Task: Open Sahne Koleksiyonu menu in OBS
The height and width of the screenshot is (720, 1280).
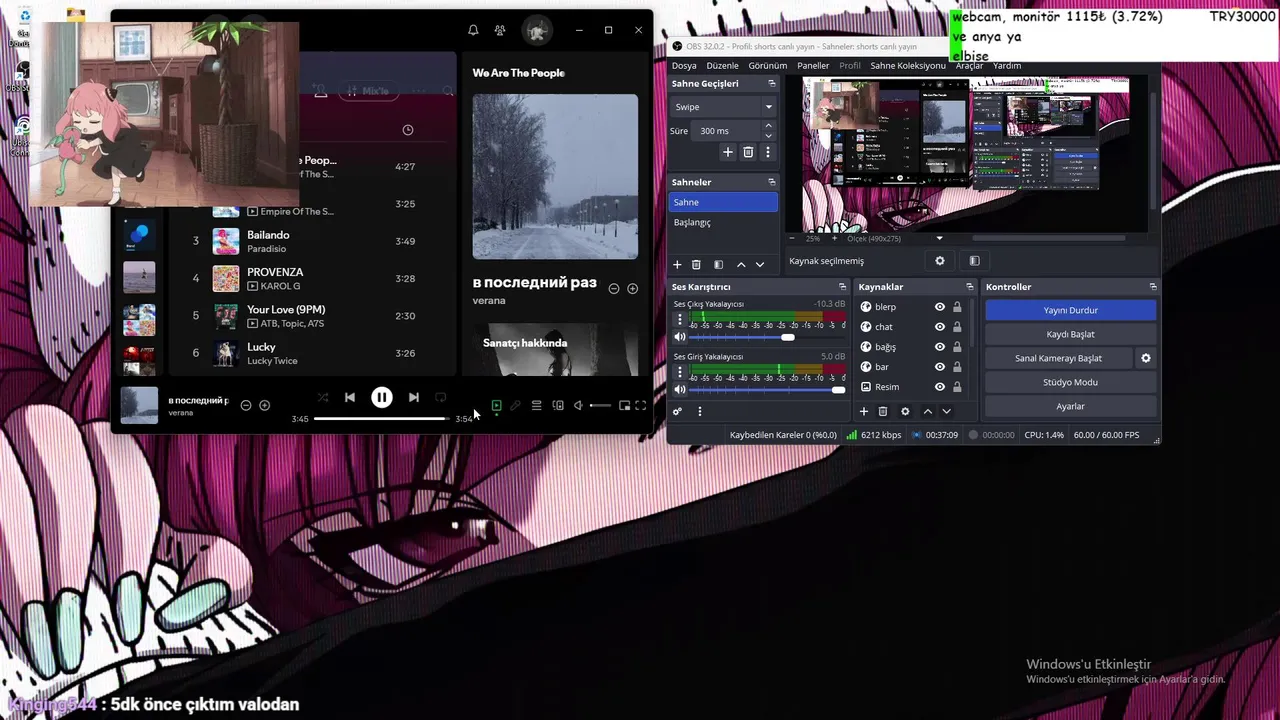Action: (908, 65)
